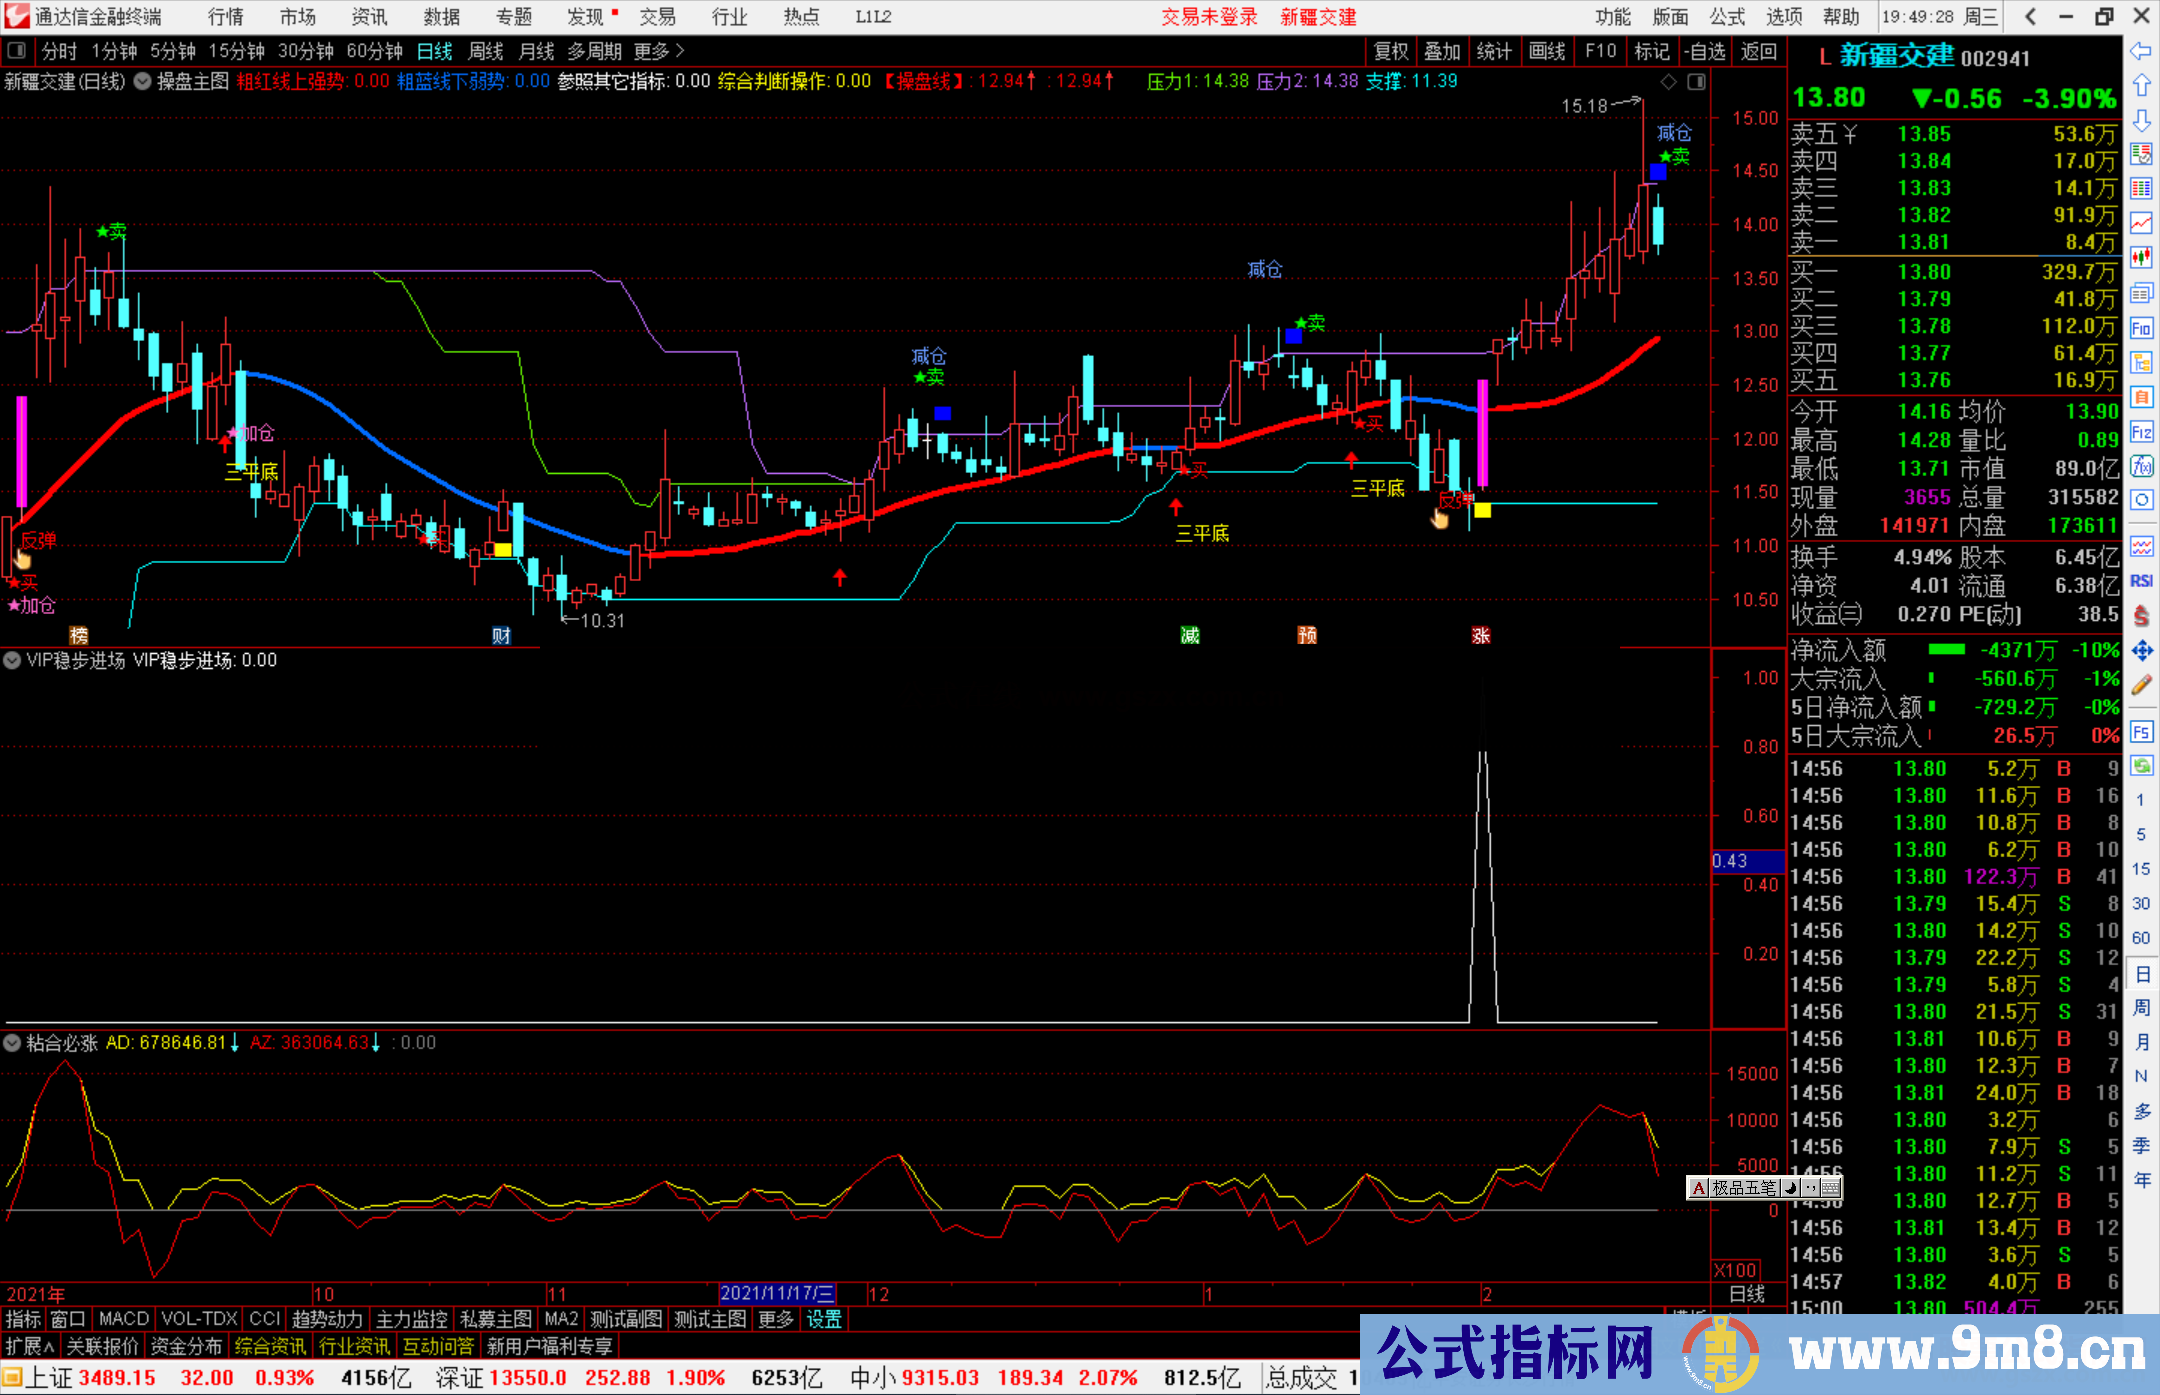Switch to 1-minute period in right sidebar
The height and width of the screenshot is (1395, 2160).
point(2141,800)
